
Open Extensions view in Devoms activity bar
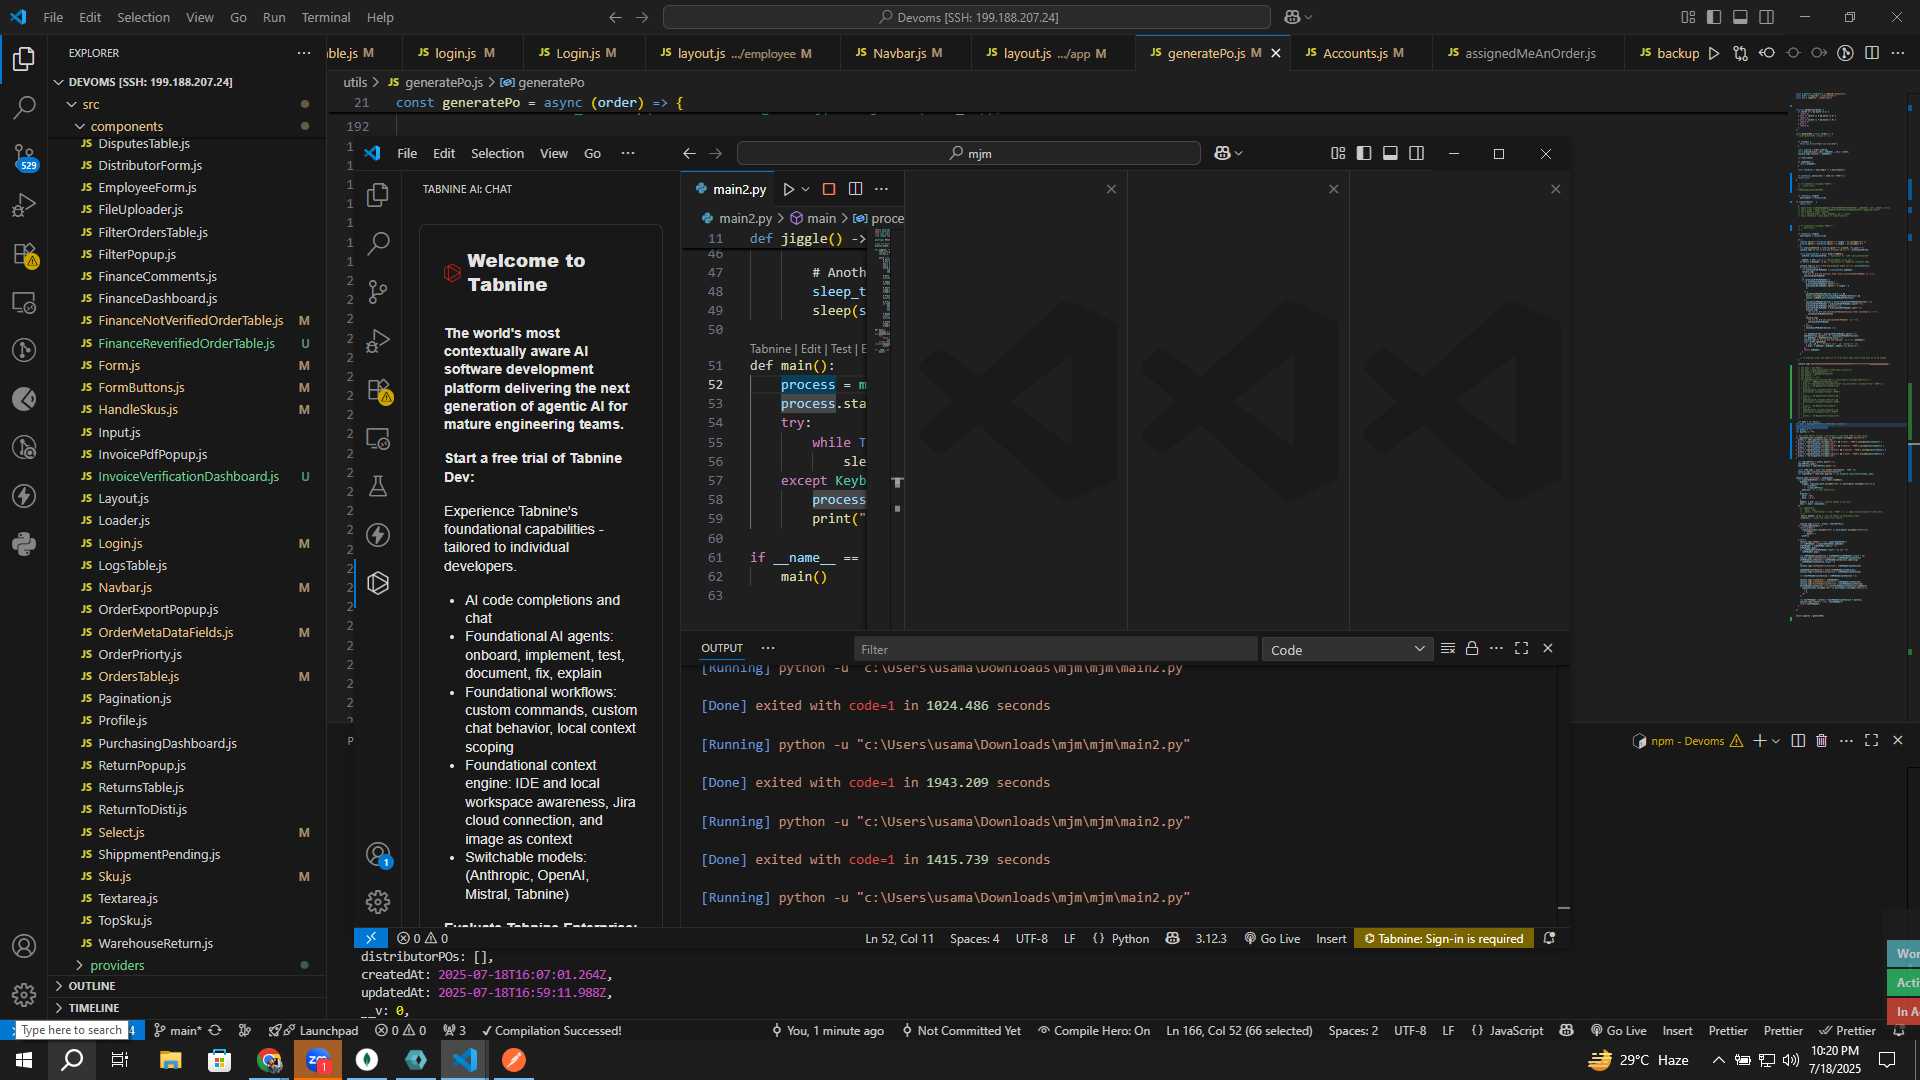point(24,254)
